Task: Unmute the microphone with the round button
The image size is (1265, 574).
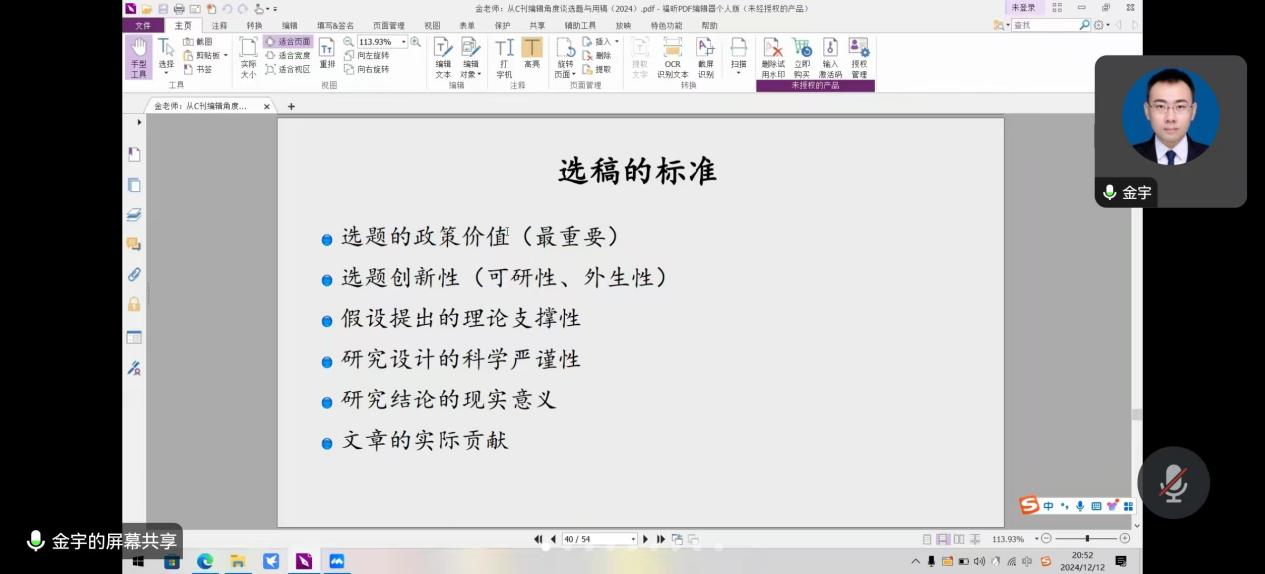Action: coord(1173,483)
